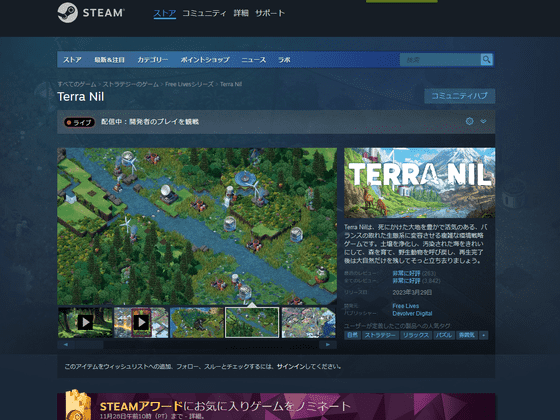Select the highlighted river screenshot thumbnail
The image size is (560, 420).
click(252, 322)
